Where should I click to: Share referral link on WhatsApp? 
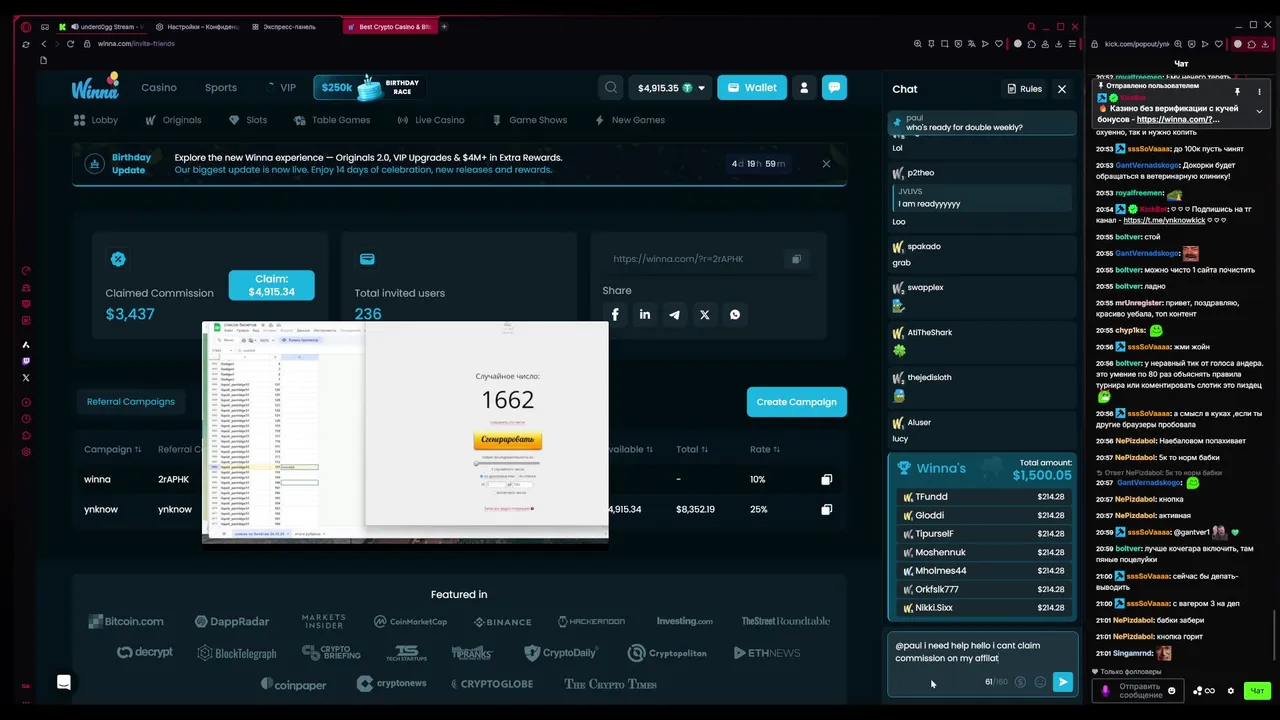tap(735, 314)
